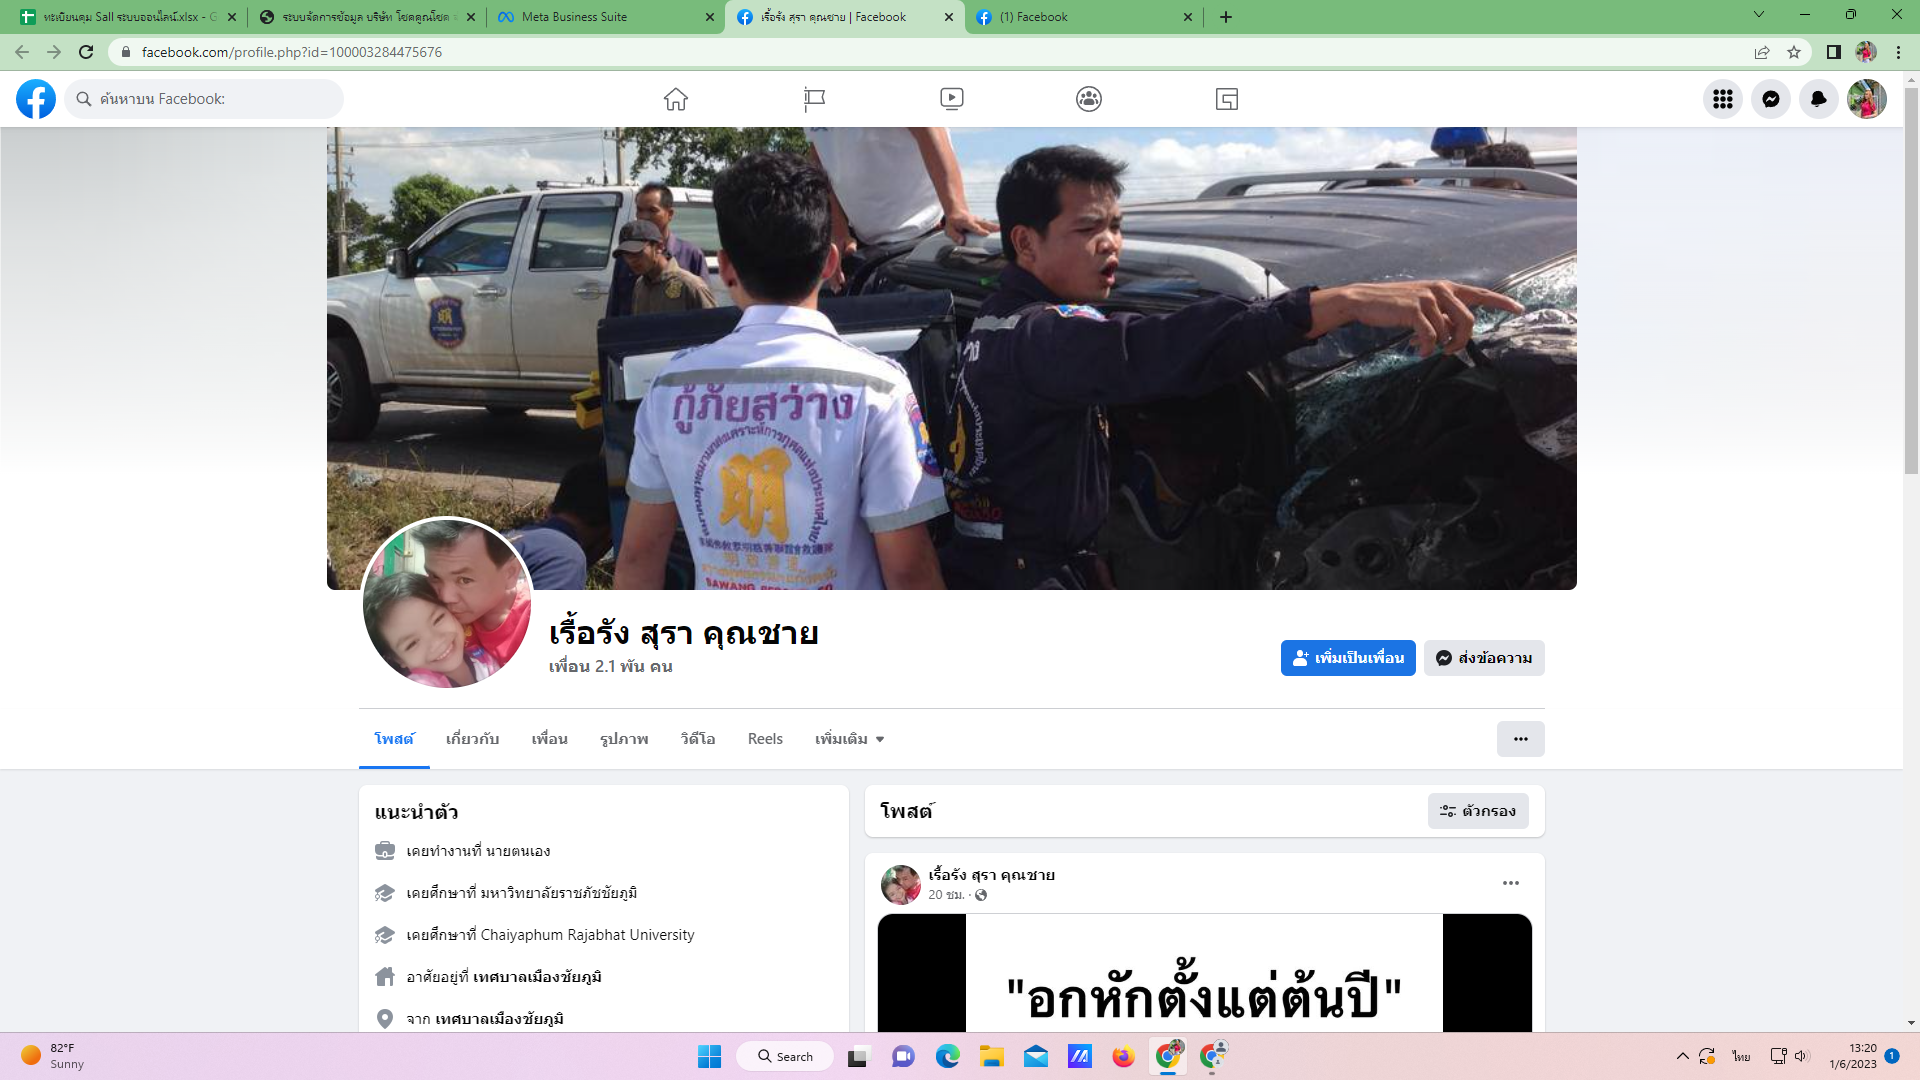Screen dimensions: 1920x1080
Task: Open the ตัวกรอง post filters button
Action: coord(1477,811)
